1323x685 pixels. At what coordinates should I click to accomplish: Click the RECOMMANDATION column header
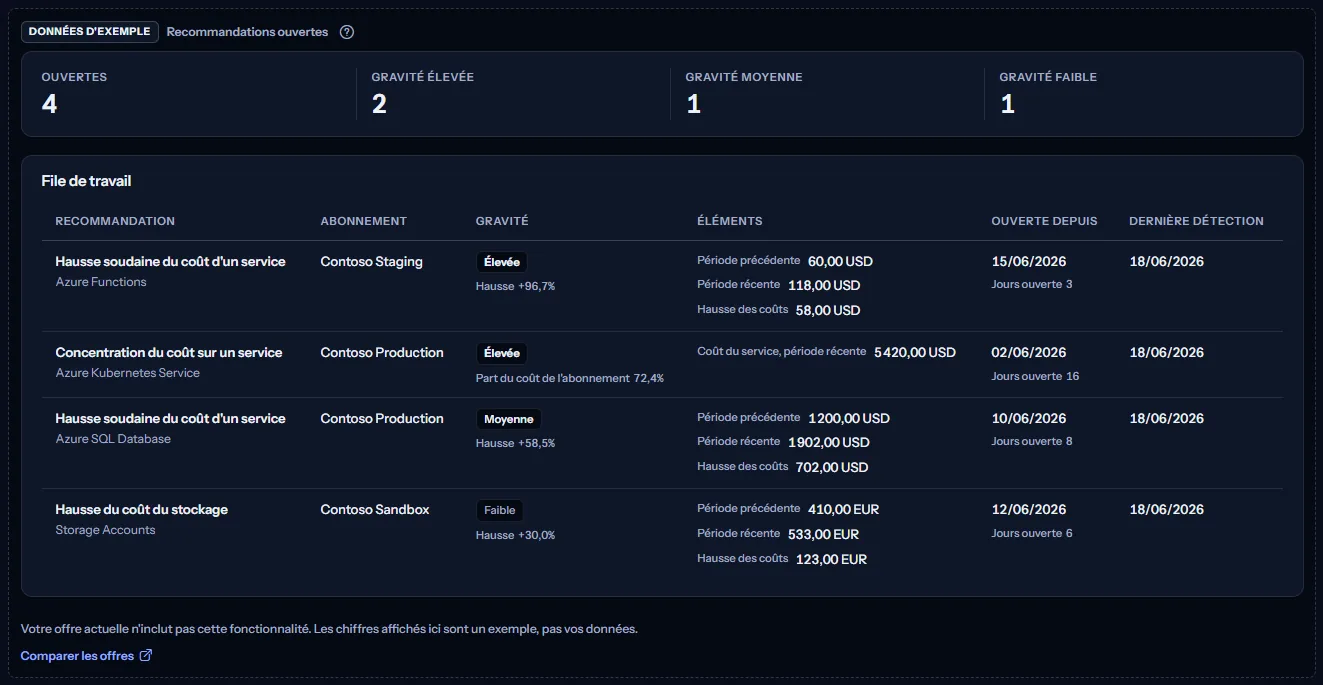click(115, 221)
